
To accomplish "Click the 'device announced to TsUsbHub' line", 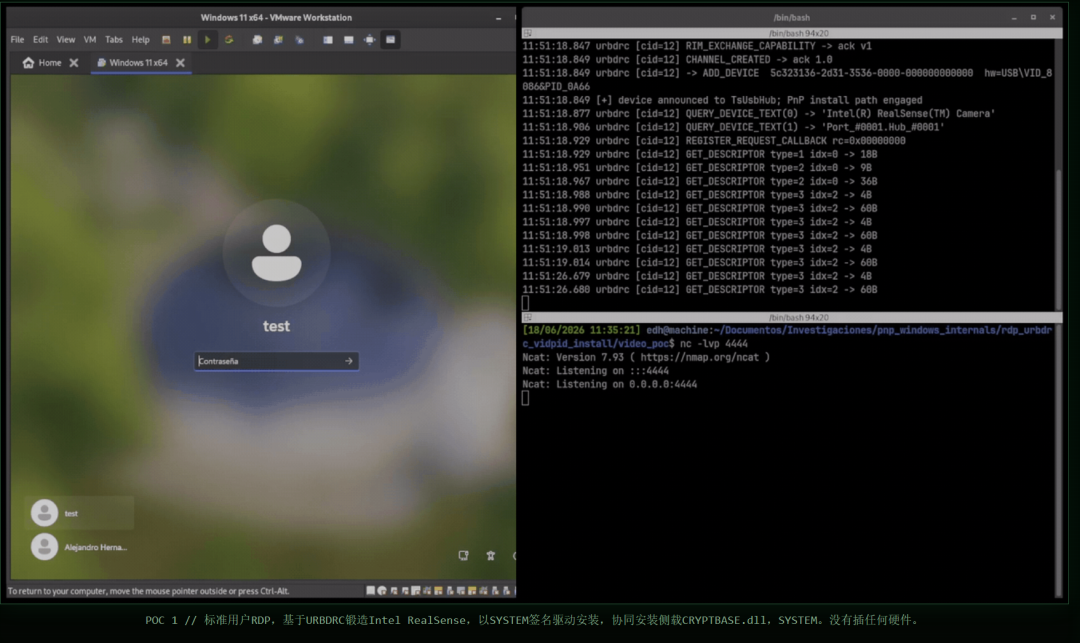I will coord(722,101).
